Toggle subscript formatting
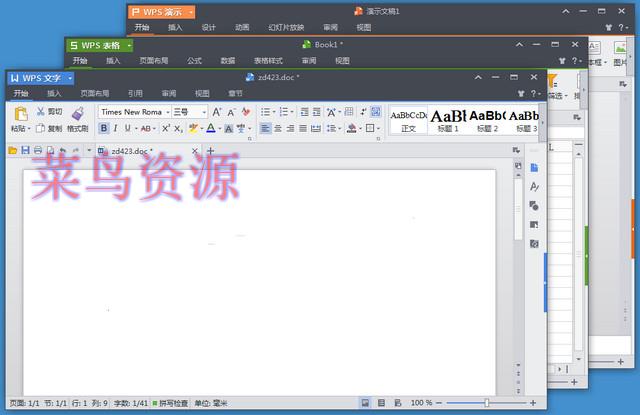640x415 pixels. pos(178,129)
